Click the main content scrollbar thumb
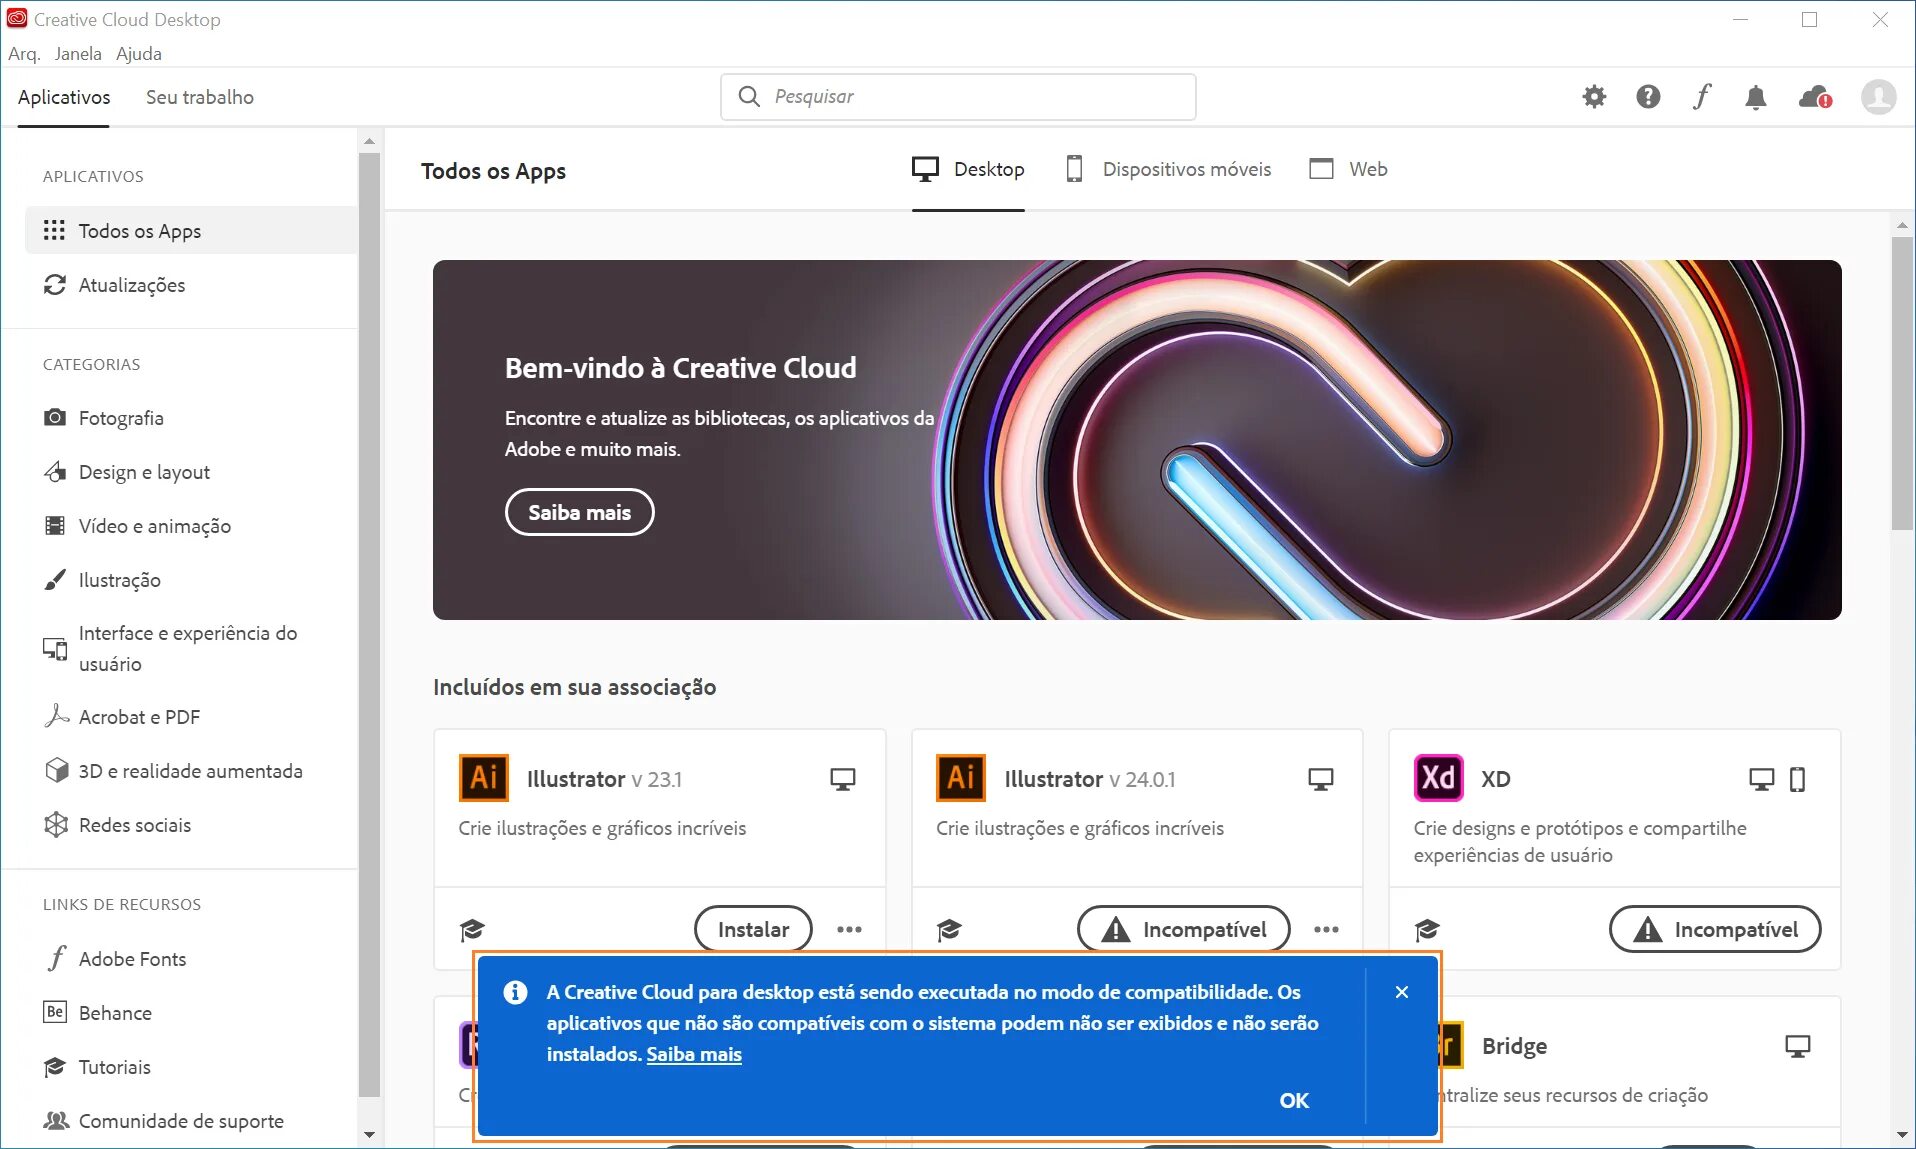Viewport: 1916px width, 1149px height. pyautogui.click(x=1902, y=383)
